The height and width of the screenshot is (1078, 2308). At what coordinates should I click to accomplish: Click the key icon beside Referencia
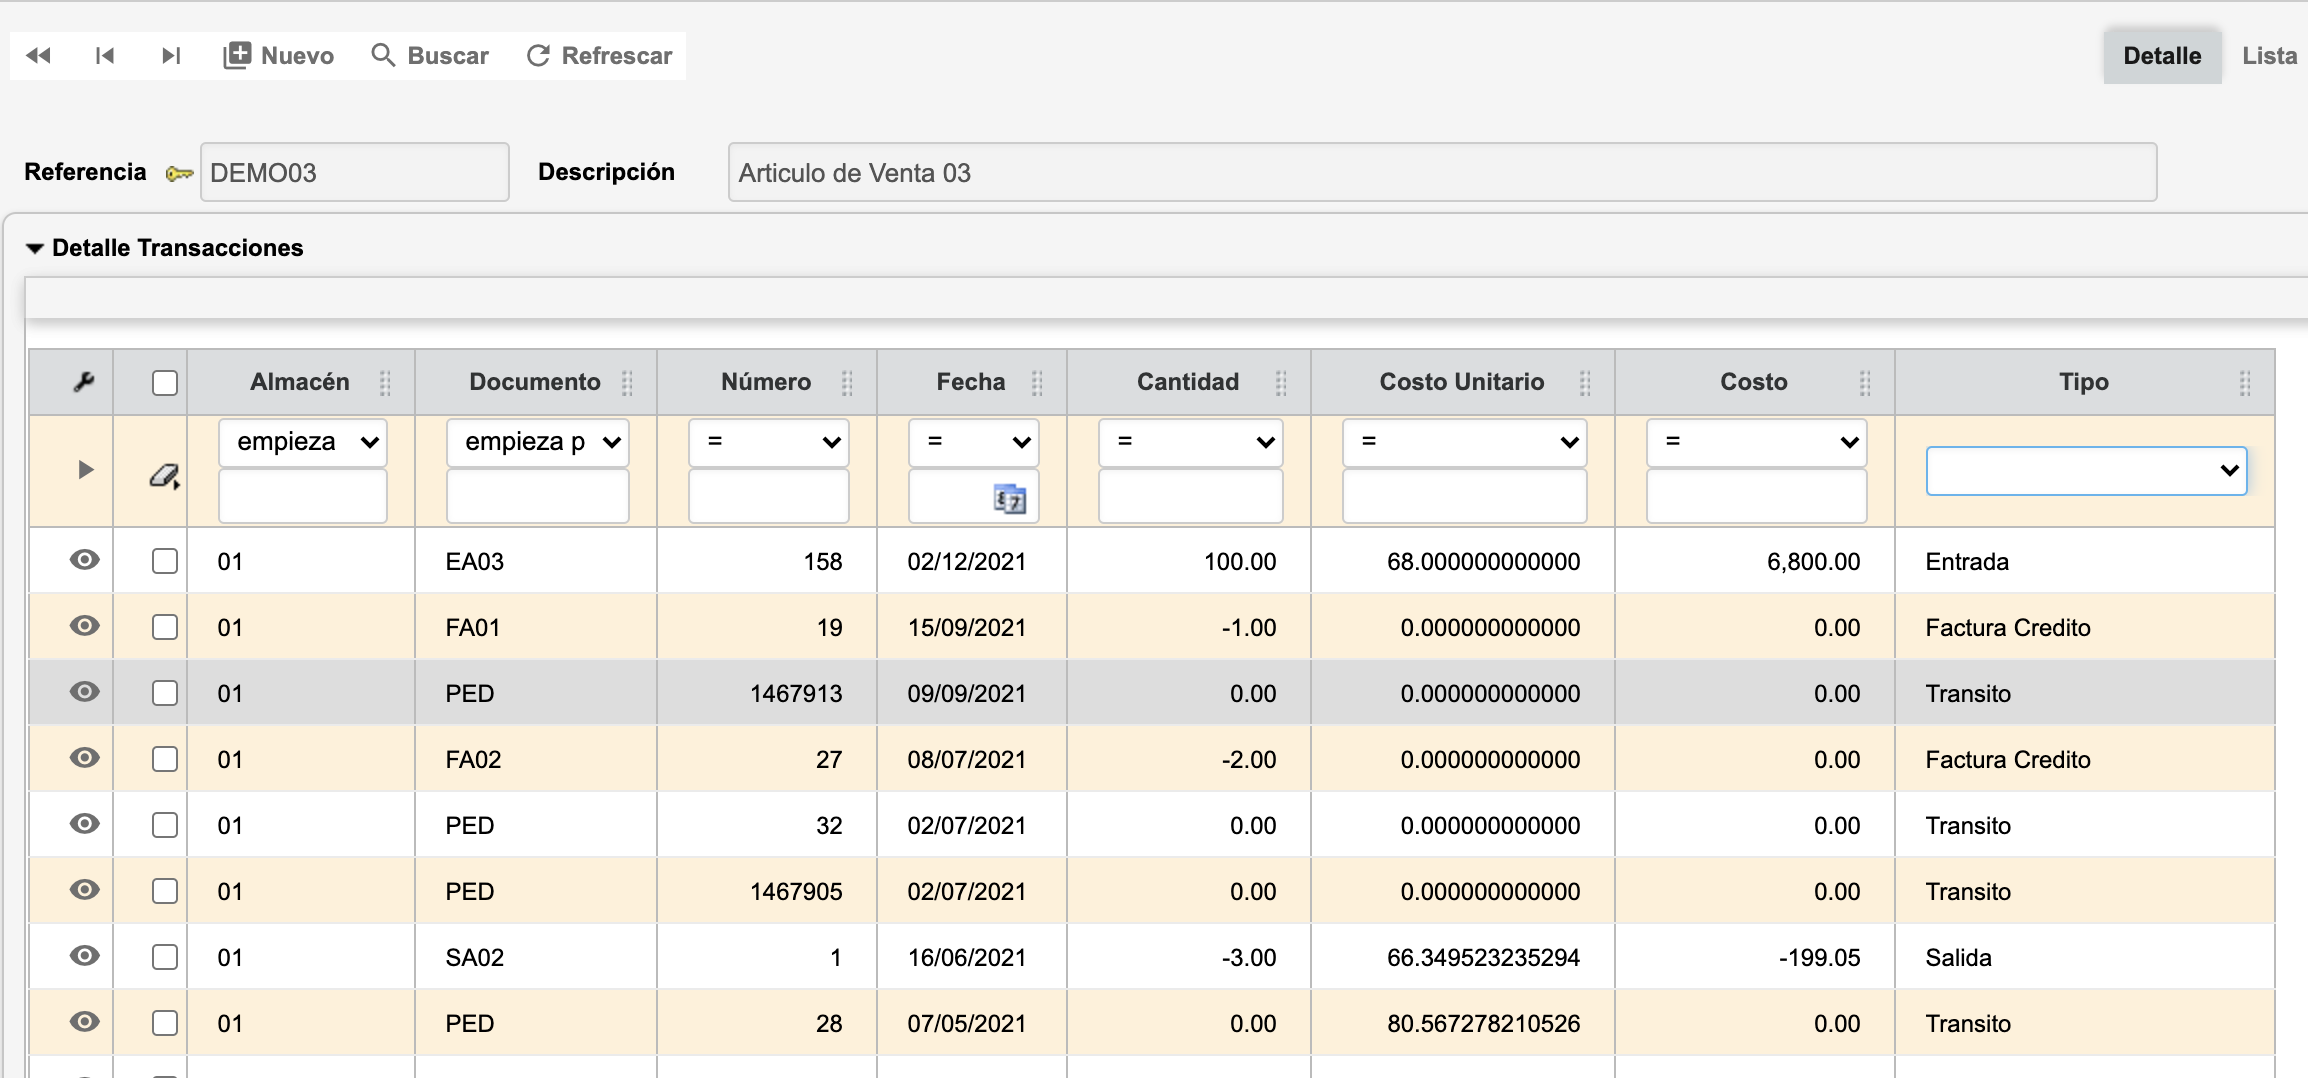click(179, 174)
